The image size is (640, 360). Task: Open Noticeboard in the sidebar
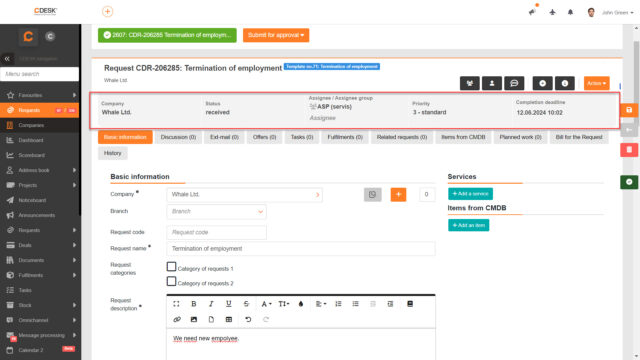point(40,200)
